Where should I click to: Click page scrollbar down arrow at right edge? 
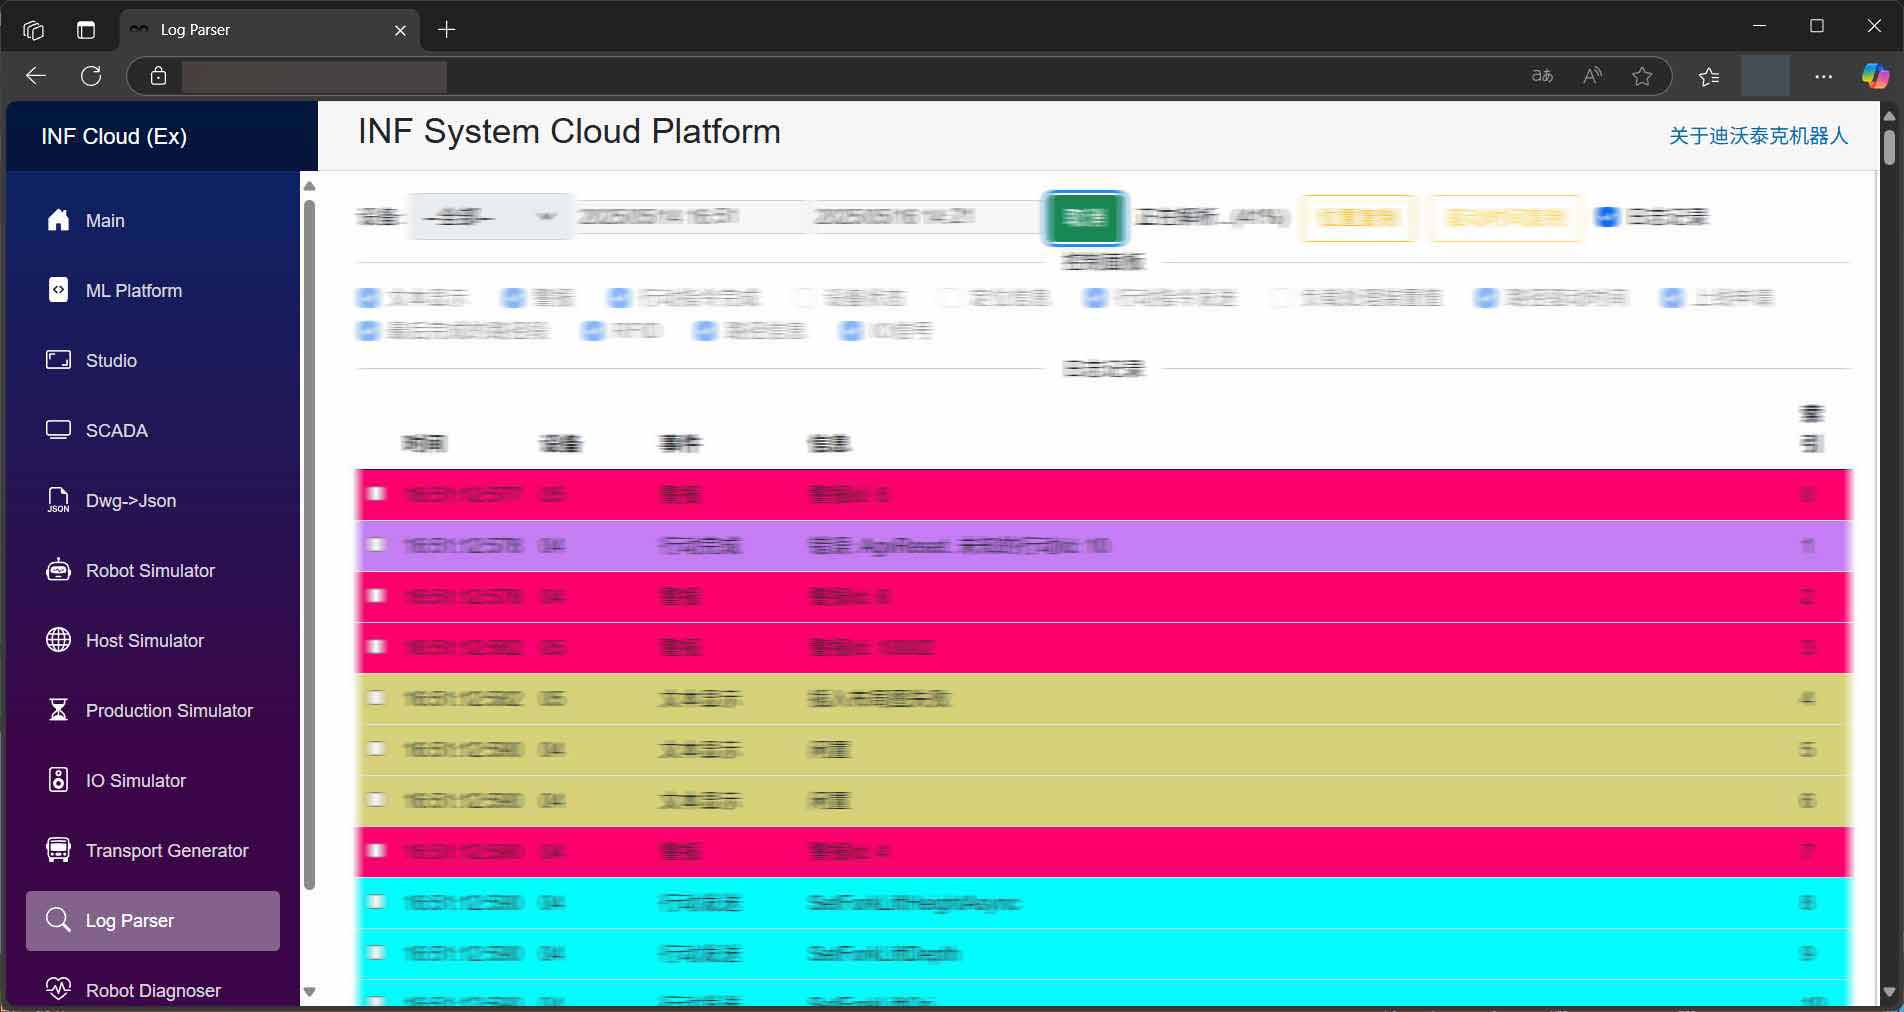click(1889, 992)
